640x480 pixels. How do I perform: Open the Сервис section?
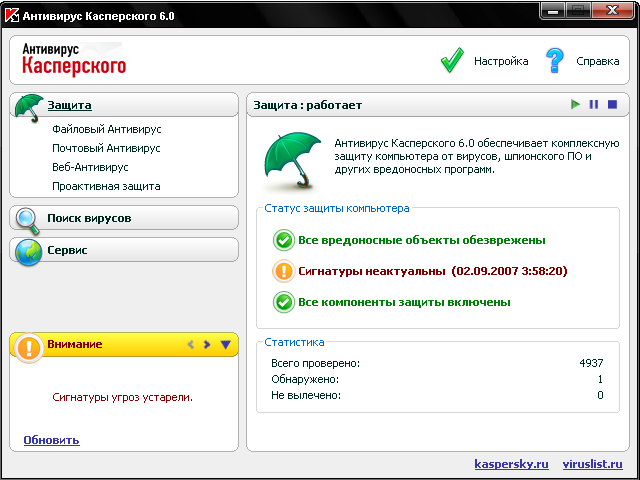click(x=67, y=250)
